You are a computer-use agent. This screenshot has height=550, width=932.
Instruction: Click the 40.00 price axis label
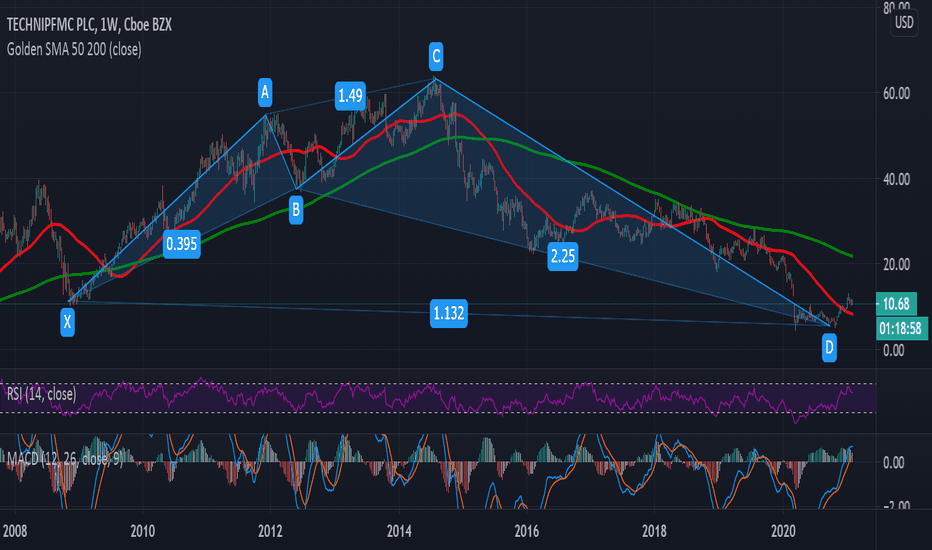click(x=896, y=179)
